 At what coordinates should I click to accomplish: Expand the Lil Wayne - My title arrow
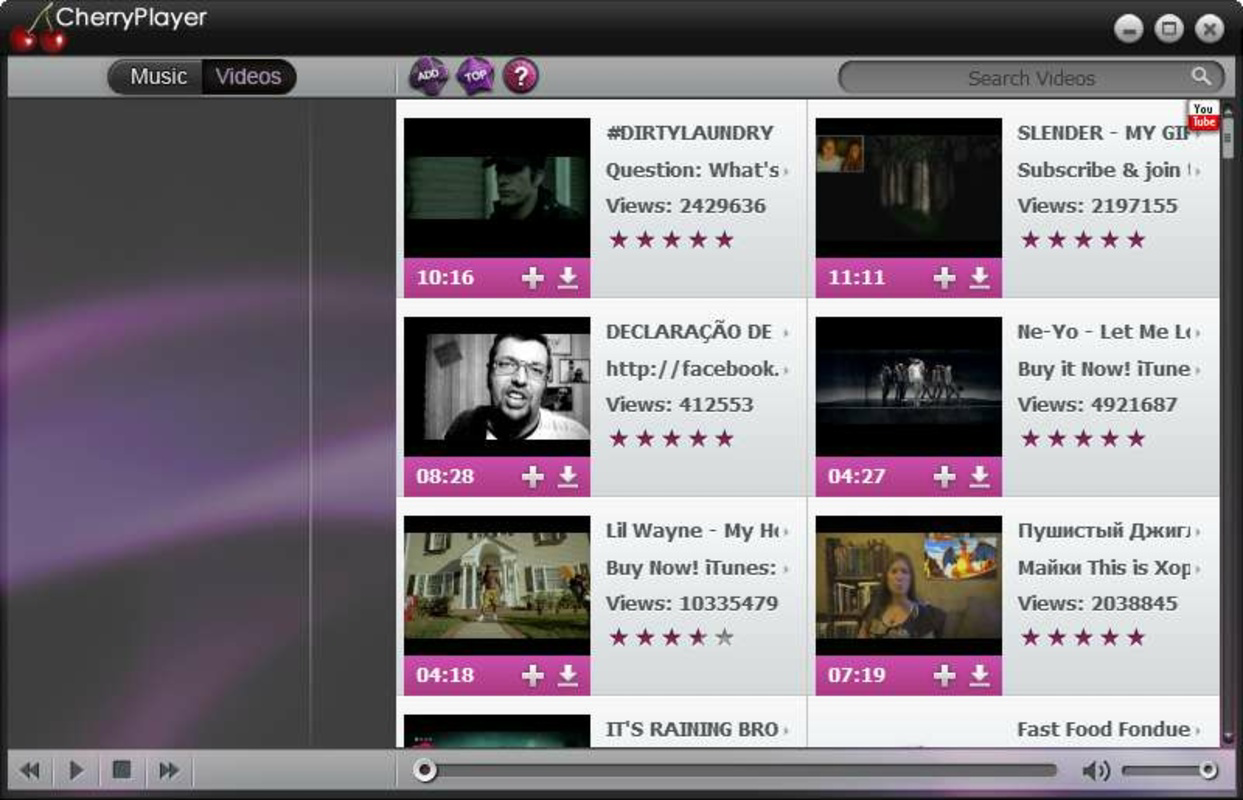tap(787, 532)
